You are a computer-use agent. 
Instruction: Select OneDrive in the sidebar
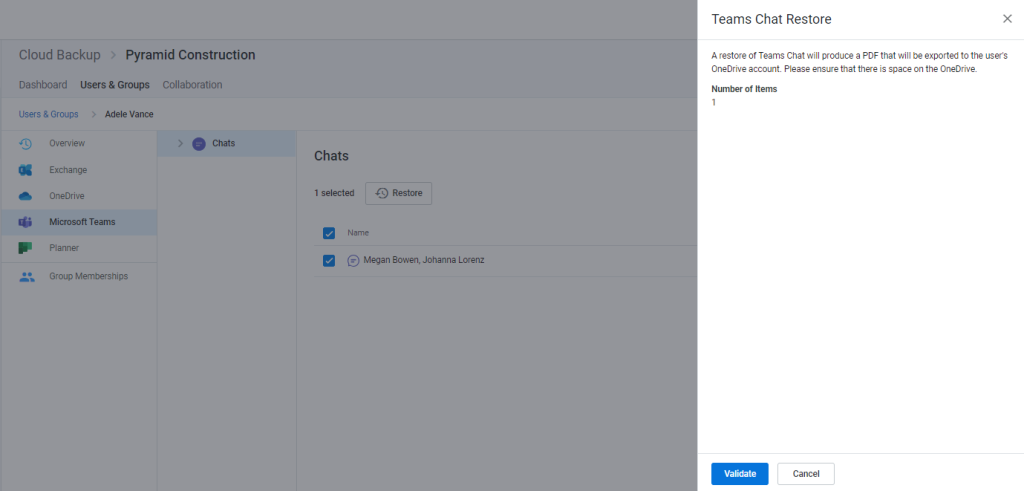coord(78,196)
